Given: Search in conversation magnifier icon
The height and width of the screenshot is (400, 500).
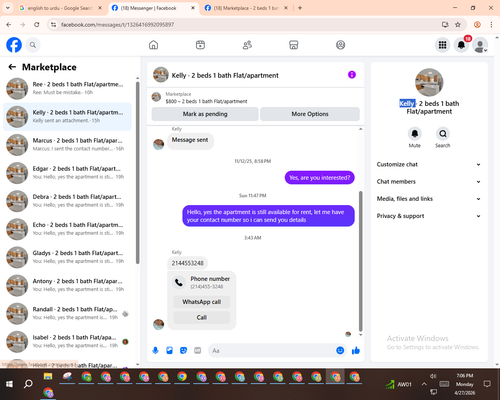Looking at the screenshot, I should point(443,134).
